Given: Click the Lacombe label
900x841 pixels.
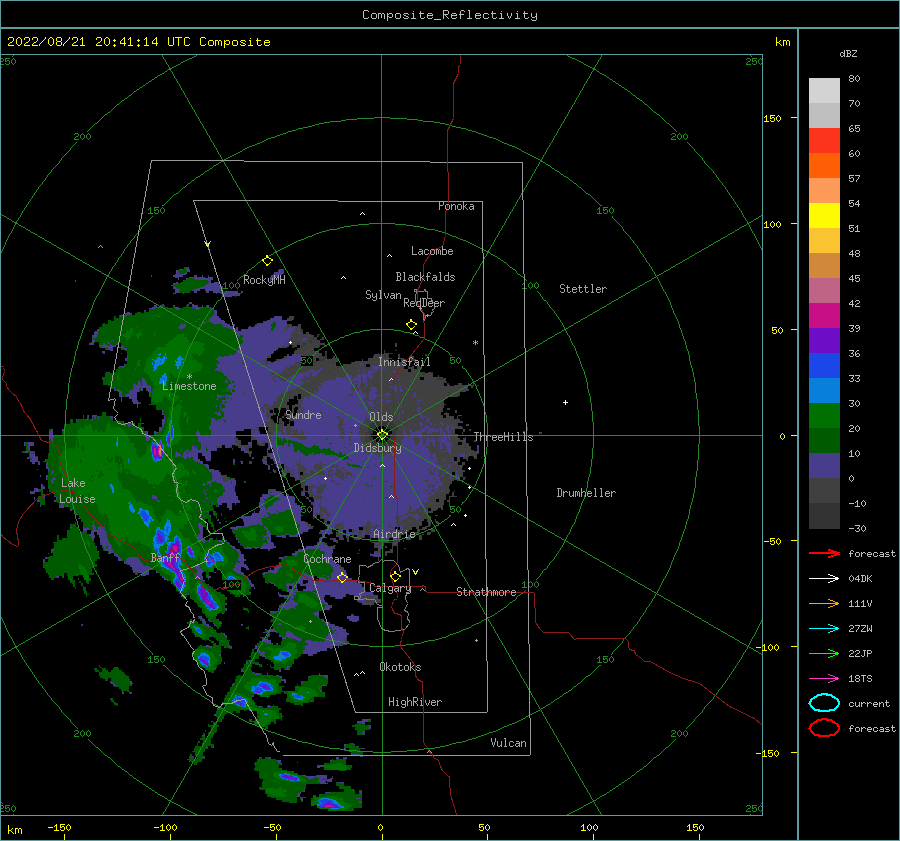Looking at the screenshot, I should coord(432,251).
